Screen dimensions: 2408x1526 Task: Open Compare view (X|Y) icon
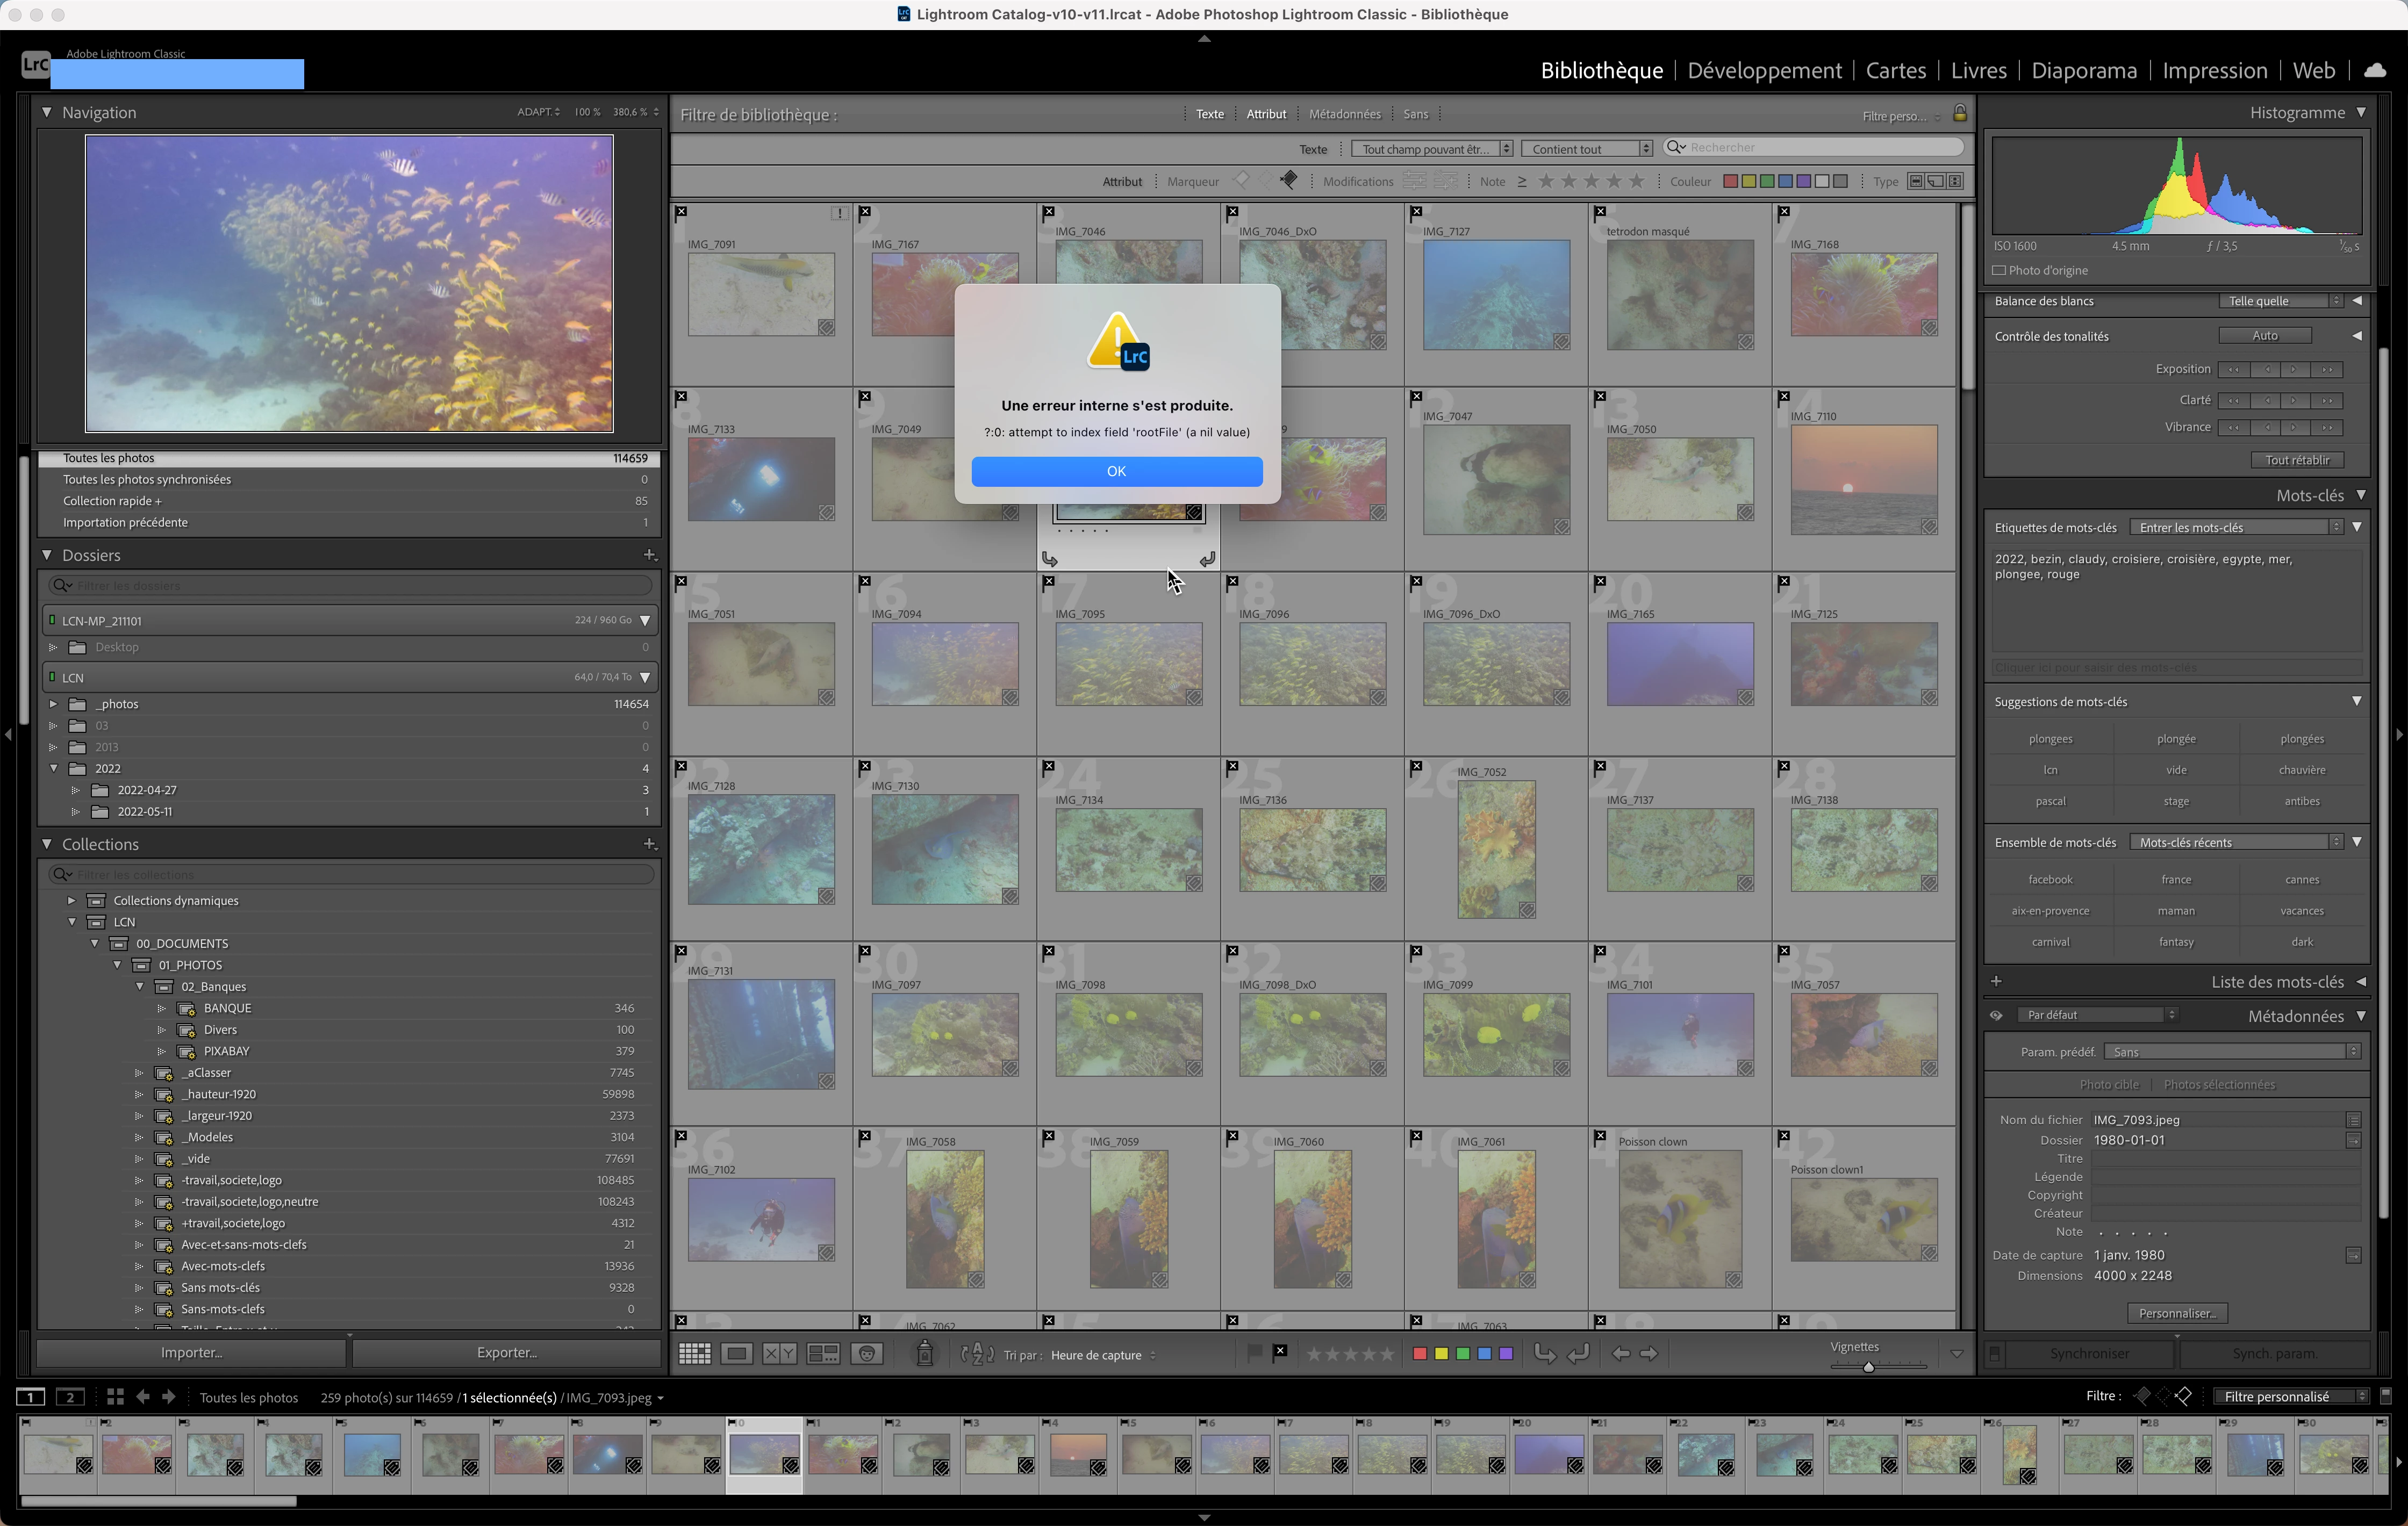coord(779,1354)
